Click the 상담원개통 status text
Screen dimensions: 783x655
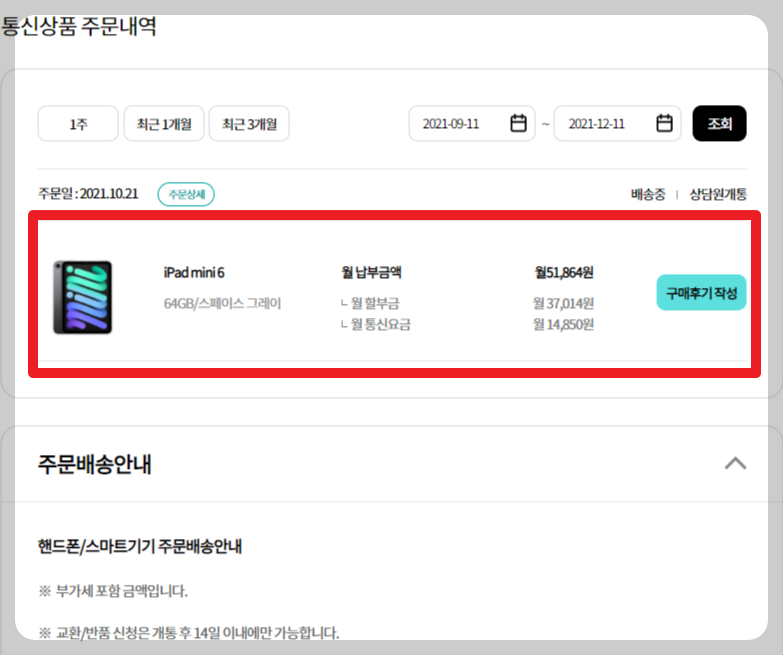[718, 194]
